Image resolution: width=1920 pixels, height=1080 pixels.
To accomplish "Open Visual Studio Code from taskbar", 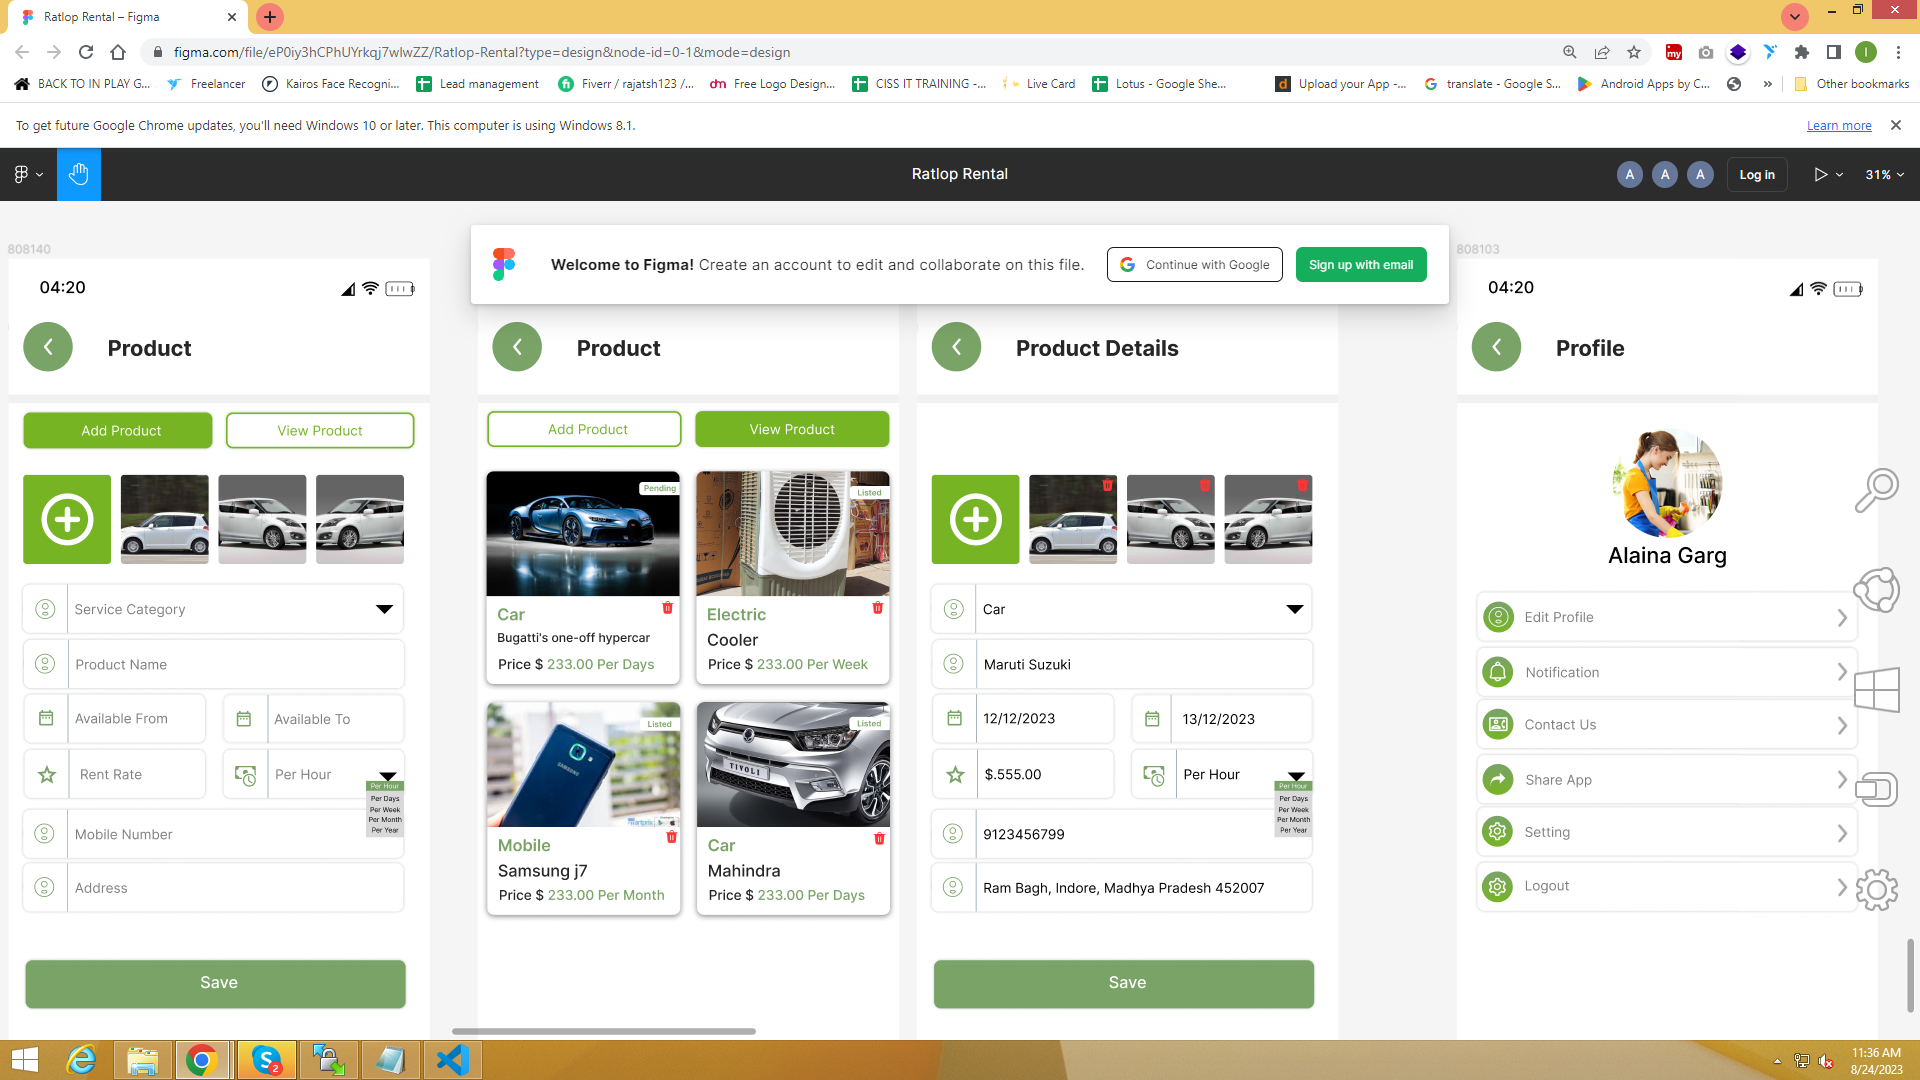I will pyautogui.click(x=453, y=1060).
